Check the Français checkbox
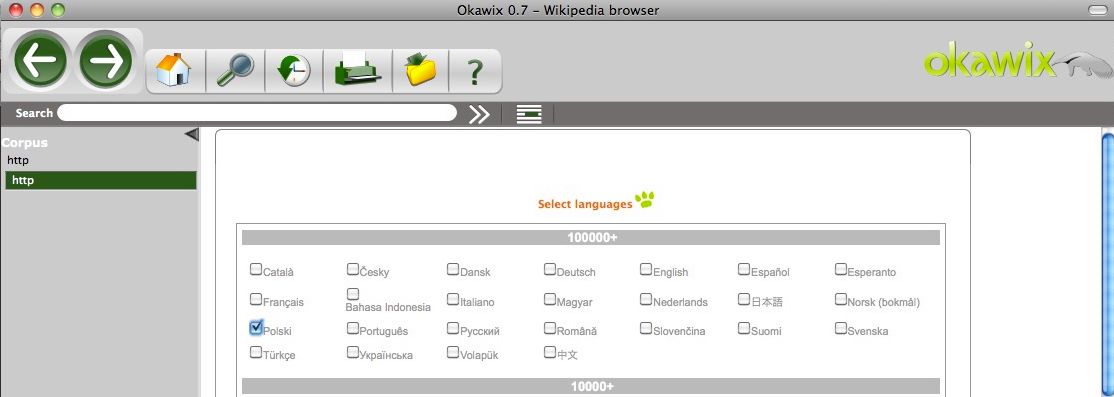The height and width of the screenshot is (397, 1114). (256, 299)
